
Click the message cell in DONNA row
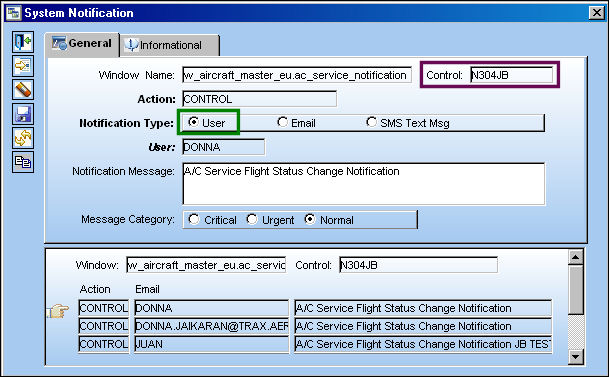tap(423, 308)
